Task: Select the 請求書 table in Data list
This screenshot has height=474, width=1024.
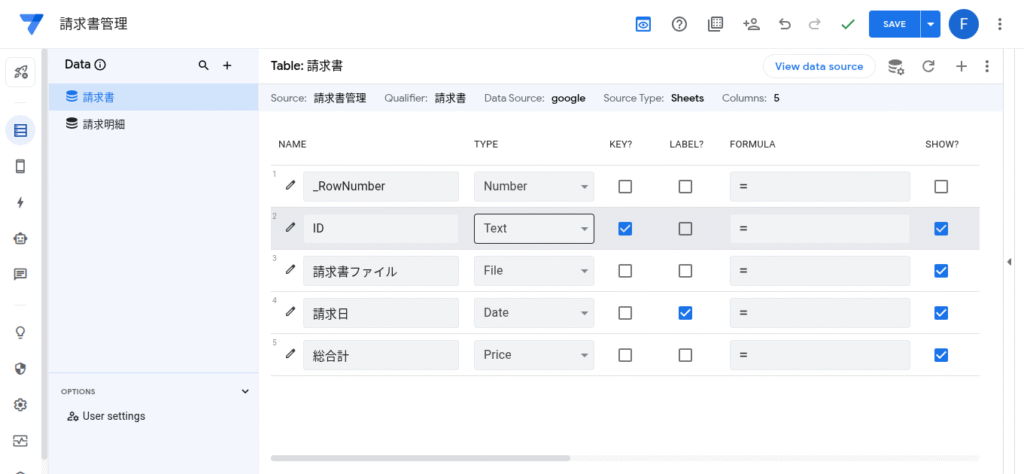Action: [97, 97]
